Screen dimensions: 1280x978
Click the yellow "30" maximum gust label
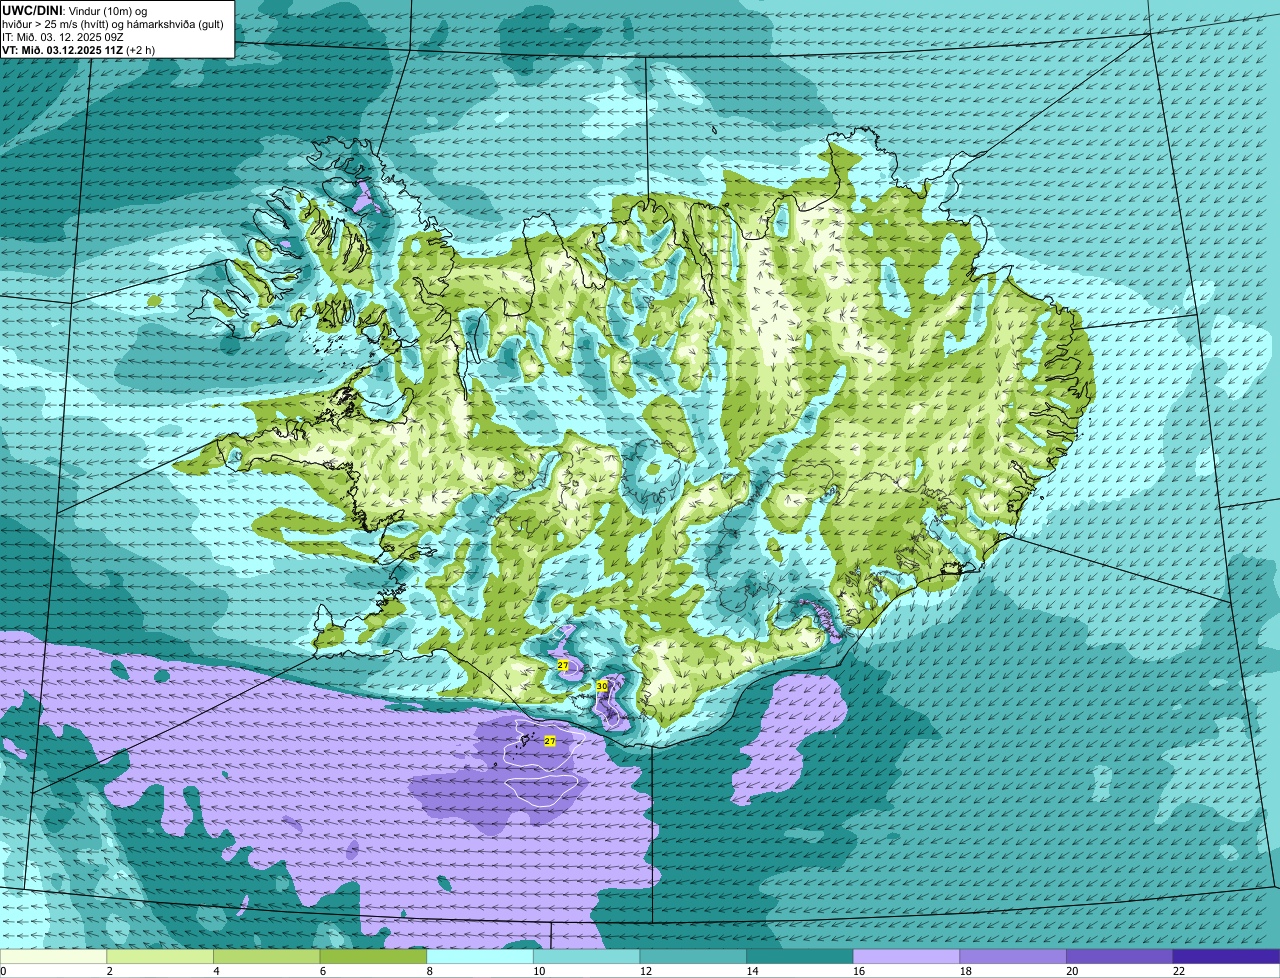(x=602, y=686)
